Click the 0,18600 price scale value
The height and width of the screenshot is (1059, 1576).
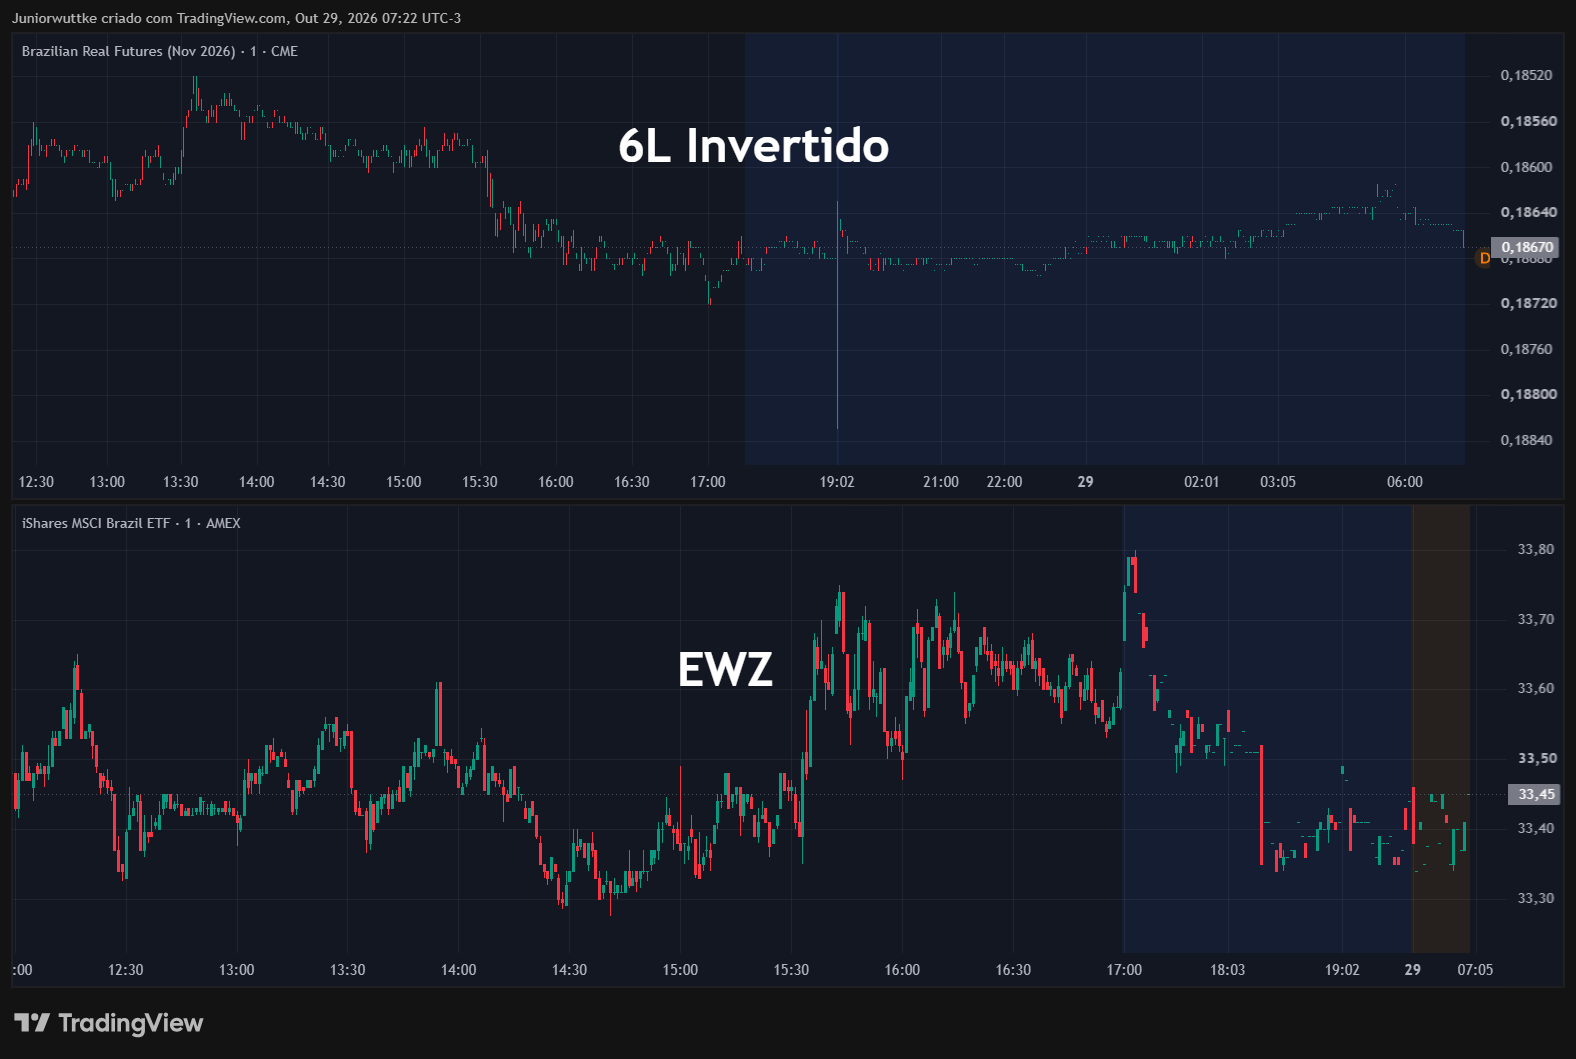(1526, 167)
